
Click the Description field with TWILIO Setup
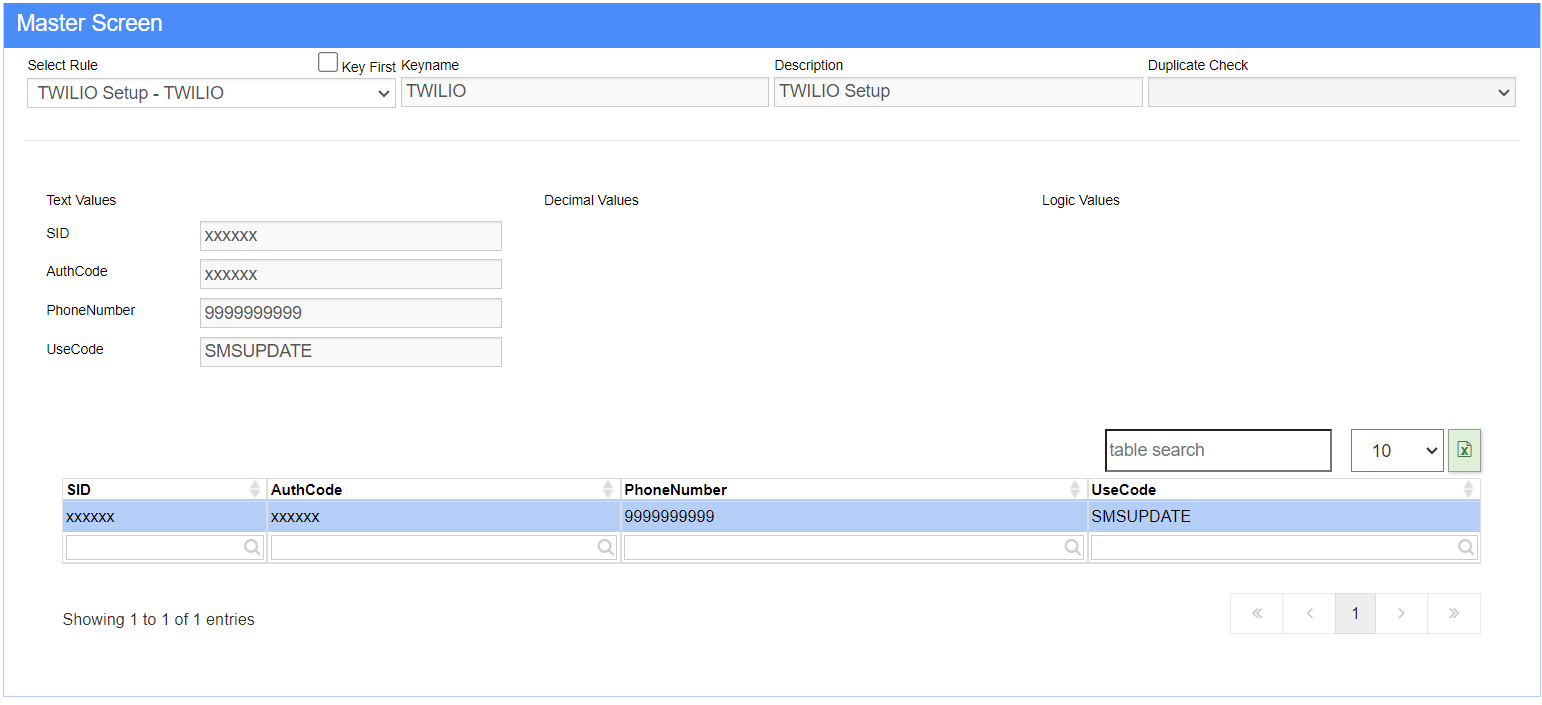(958, 92)
